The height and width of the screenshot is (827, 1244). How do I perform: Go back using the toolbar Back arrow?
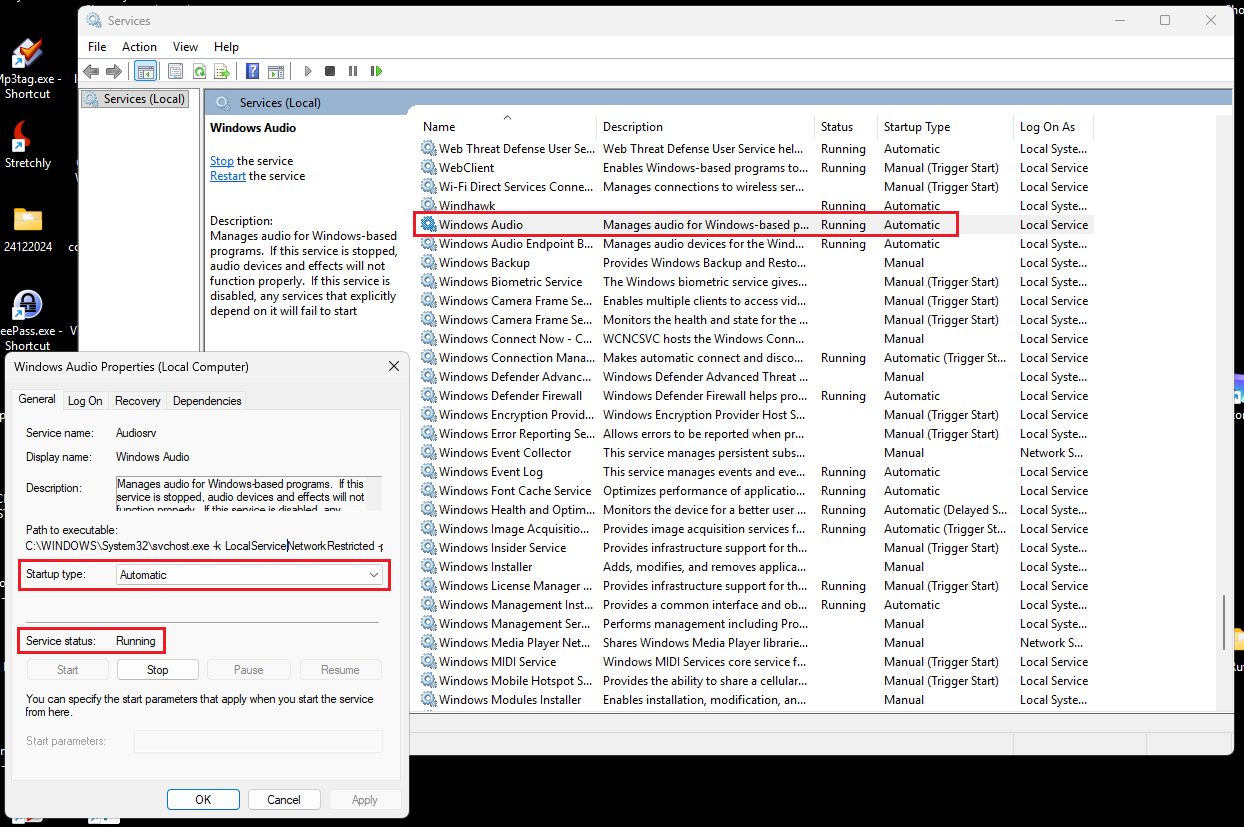pos(92,71)
